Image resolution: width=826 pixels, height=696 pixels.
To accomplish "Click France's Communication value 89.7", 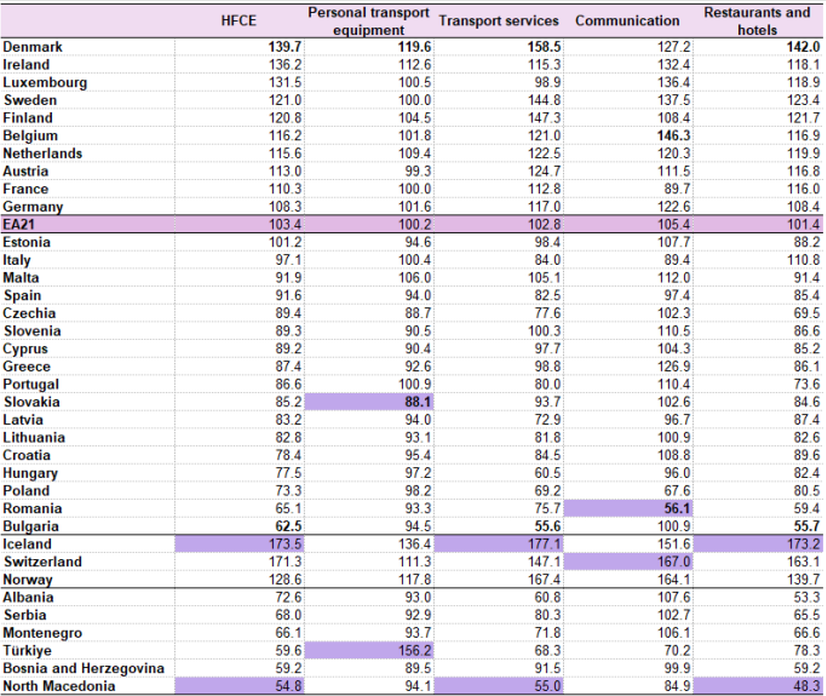I will pyautogui.click(x=677, y=189).
